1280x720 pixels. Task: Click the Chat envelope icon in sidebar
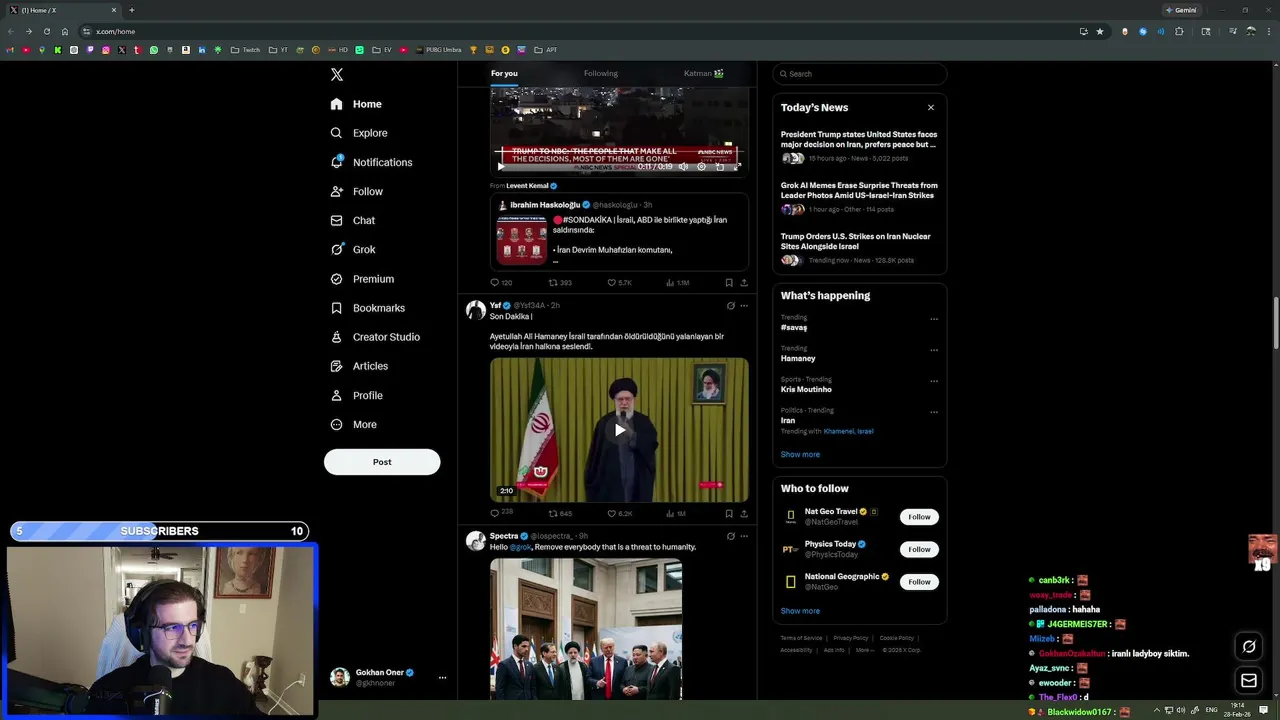click(336, 220)
